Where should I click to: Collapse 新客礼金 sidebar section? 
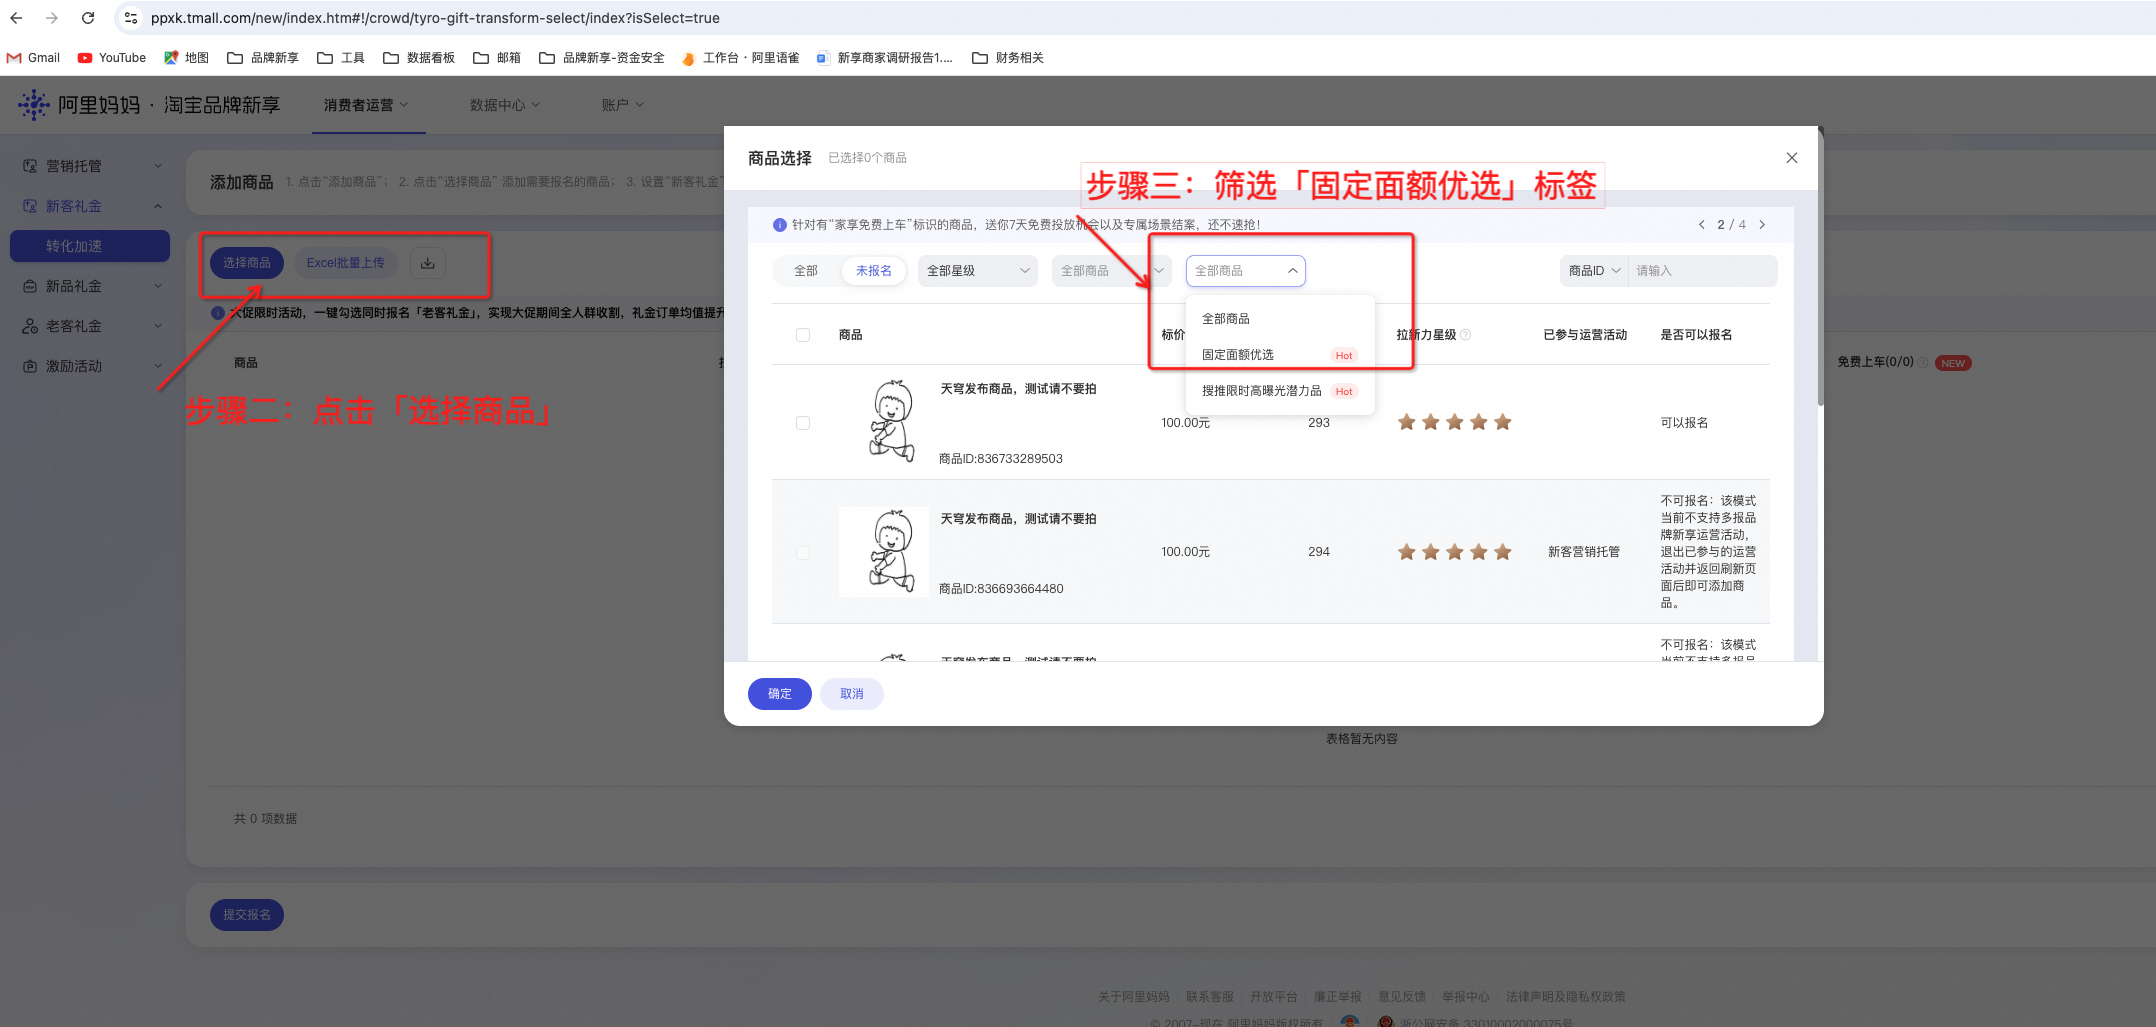[x=92, y=206]
